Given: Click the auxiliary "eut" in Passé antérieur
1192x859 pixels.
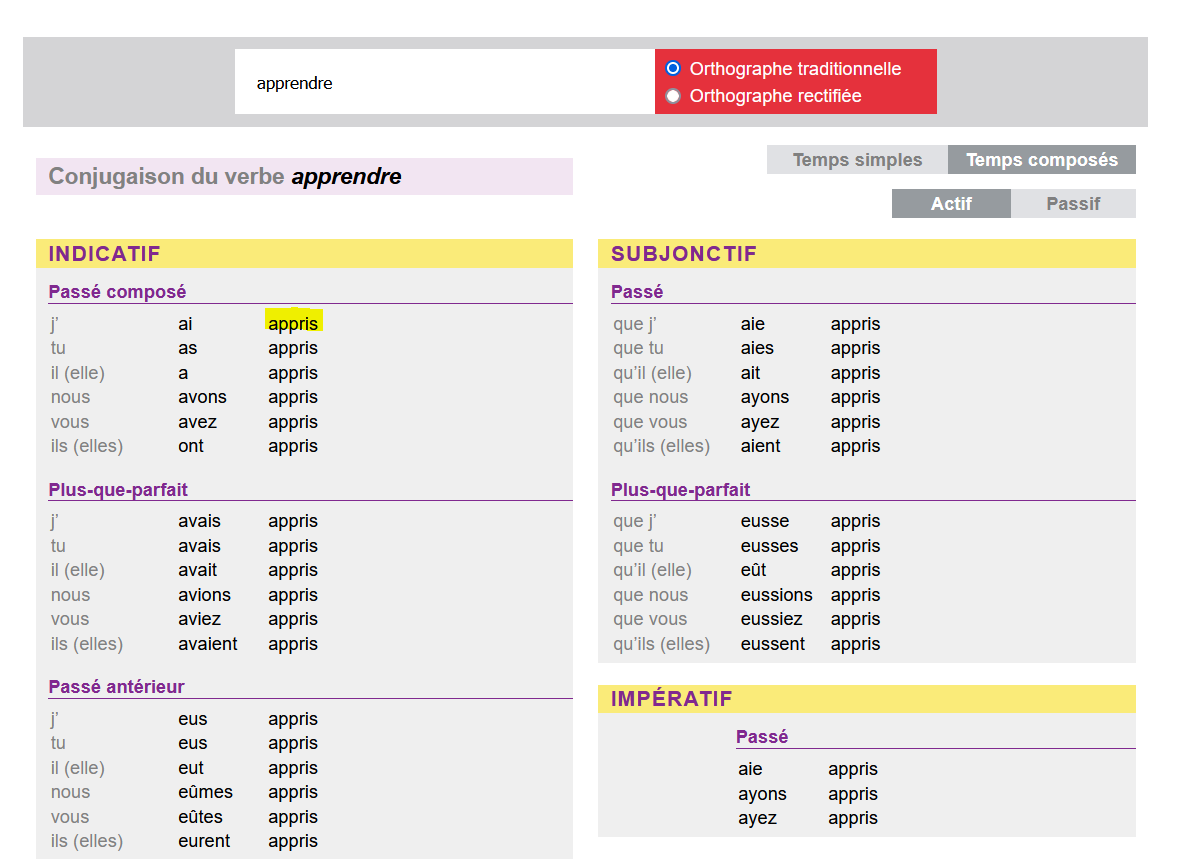Looking at the screenshot, I should click(x=191, y=768).
